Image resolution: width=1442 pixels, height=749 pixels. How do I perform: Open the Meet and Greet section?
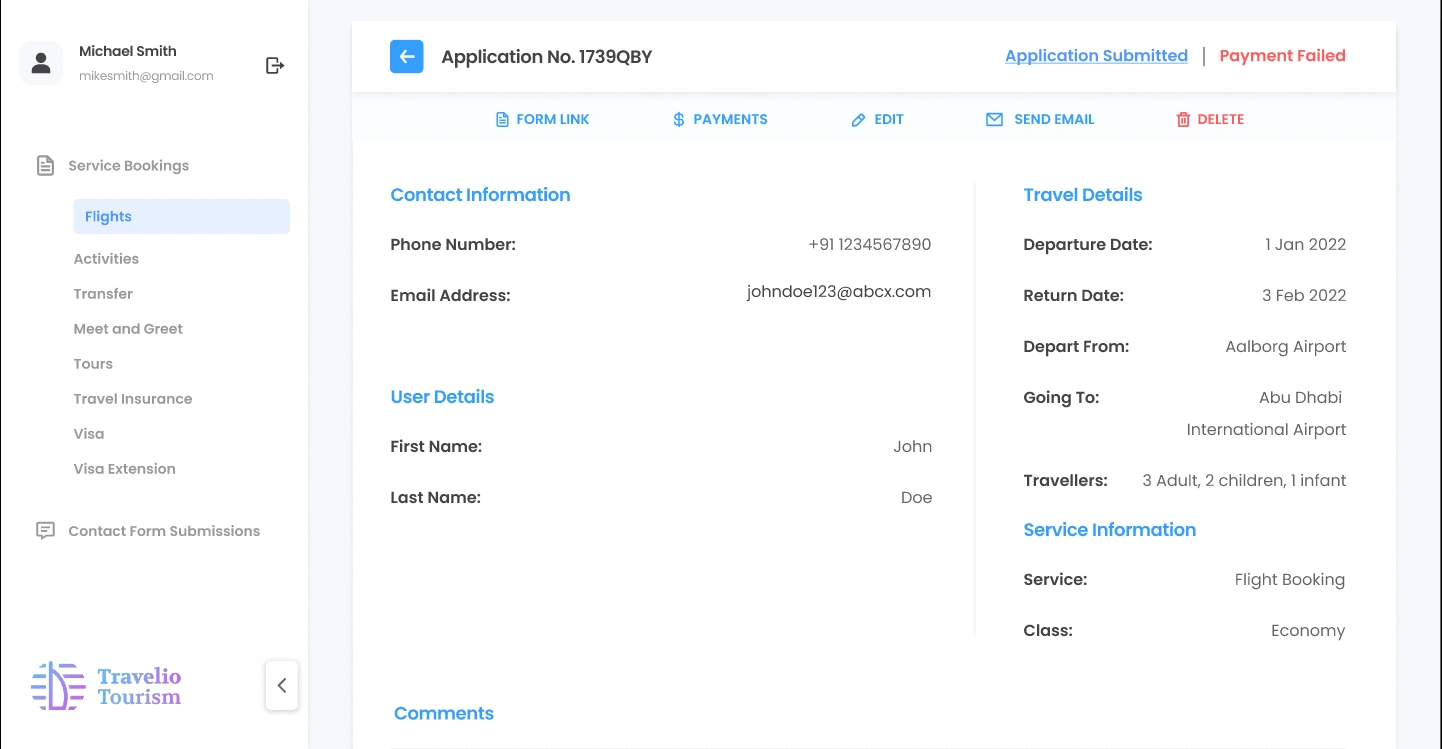coord(128,329)
